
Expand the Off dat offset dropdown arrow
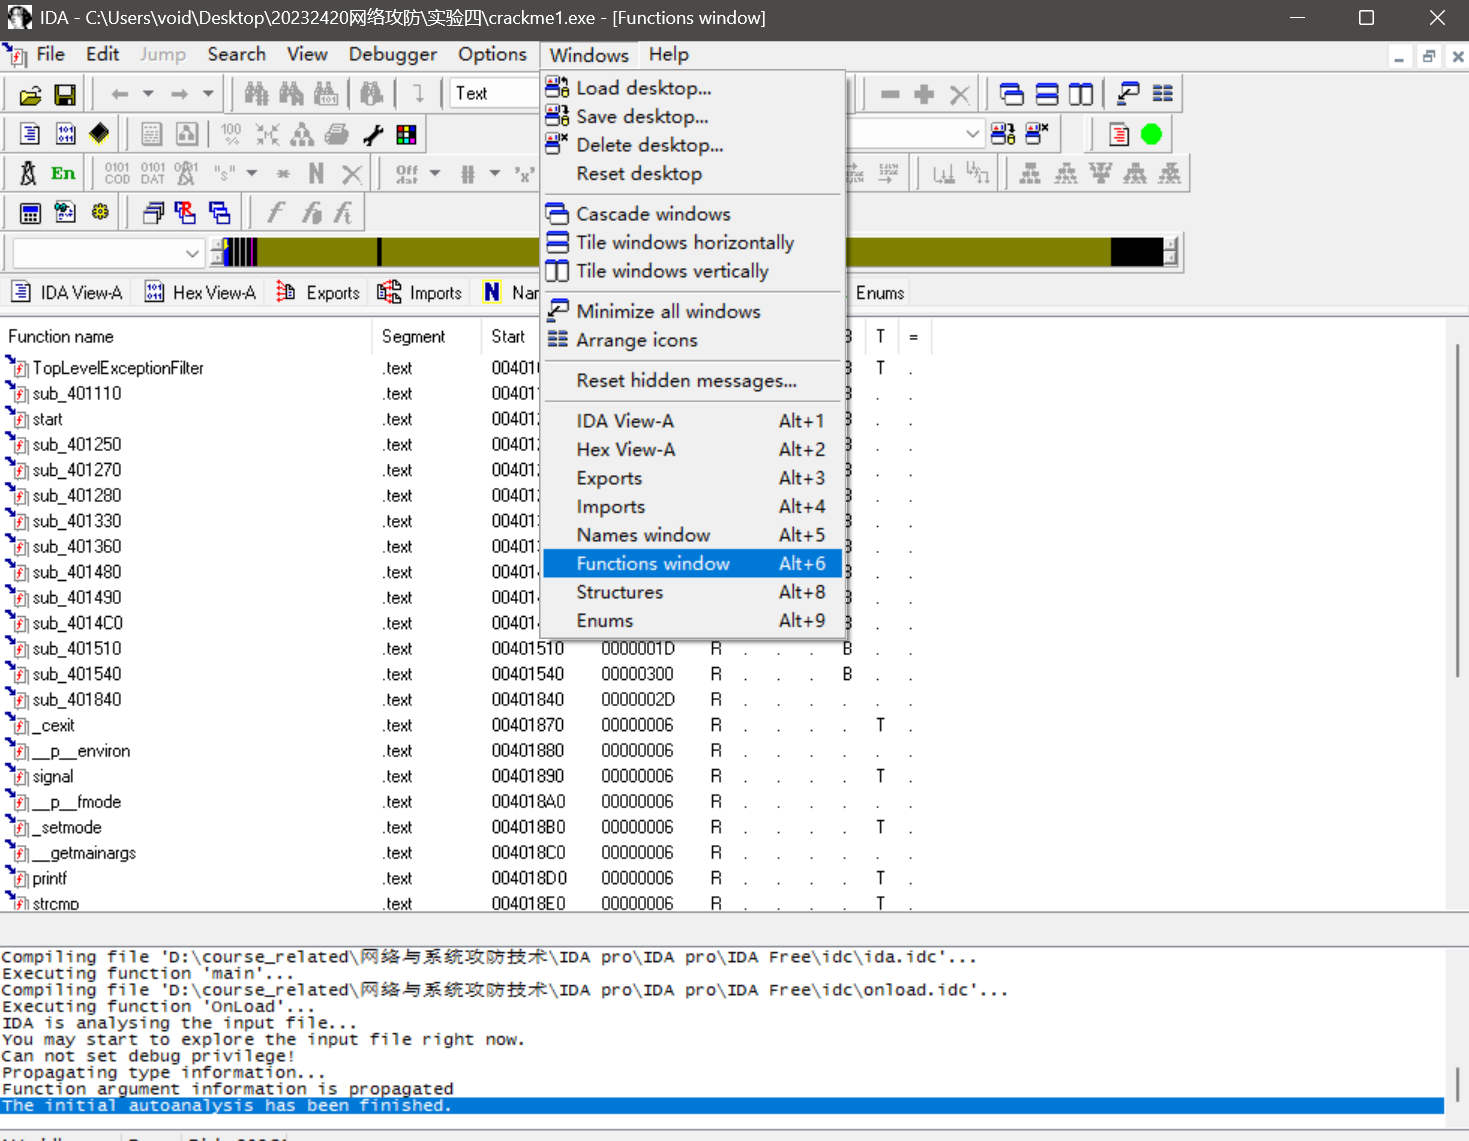(x=435, y=173)
